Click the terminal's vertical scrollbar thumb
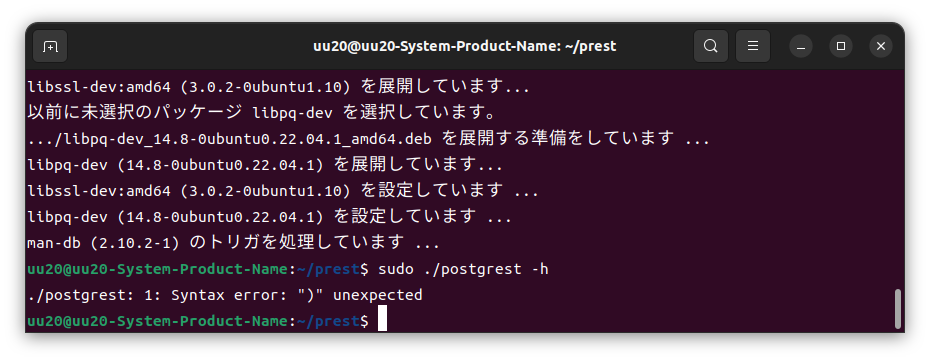The image size is (930, 361). (x=897, y=308)
